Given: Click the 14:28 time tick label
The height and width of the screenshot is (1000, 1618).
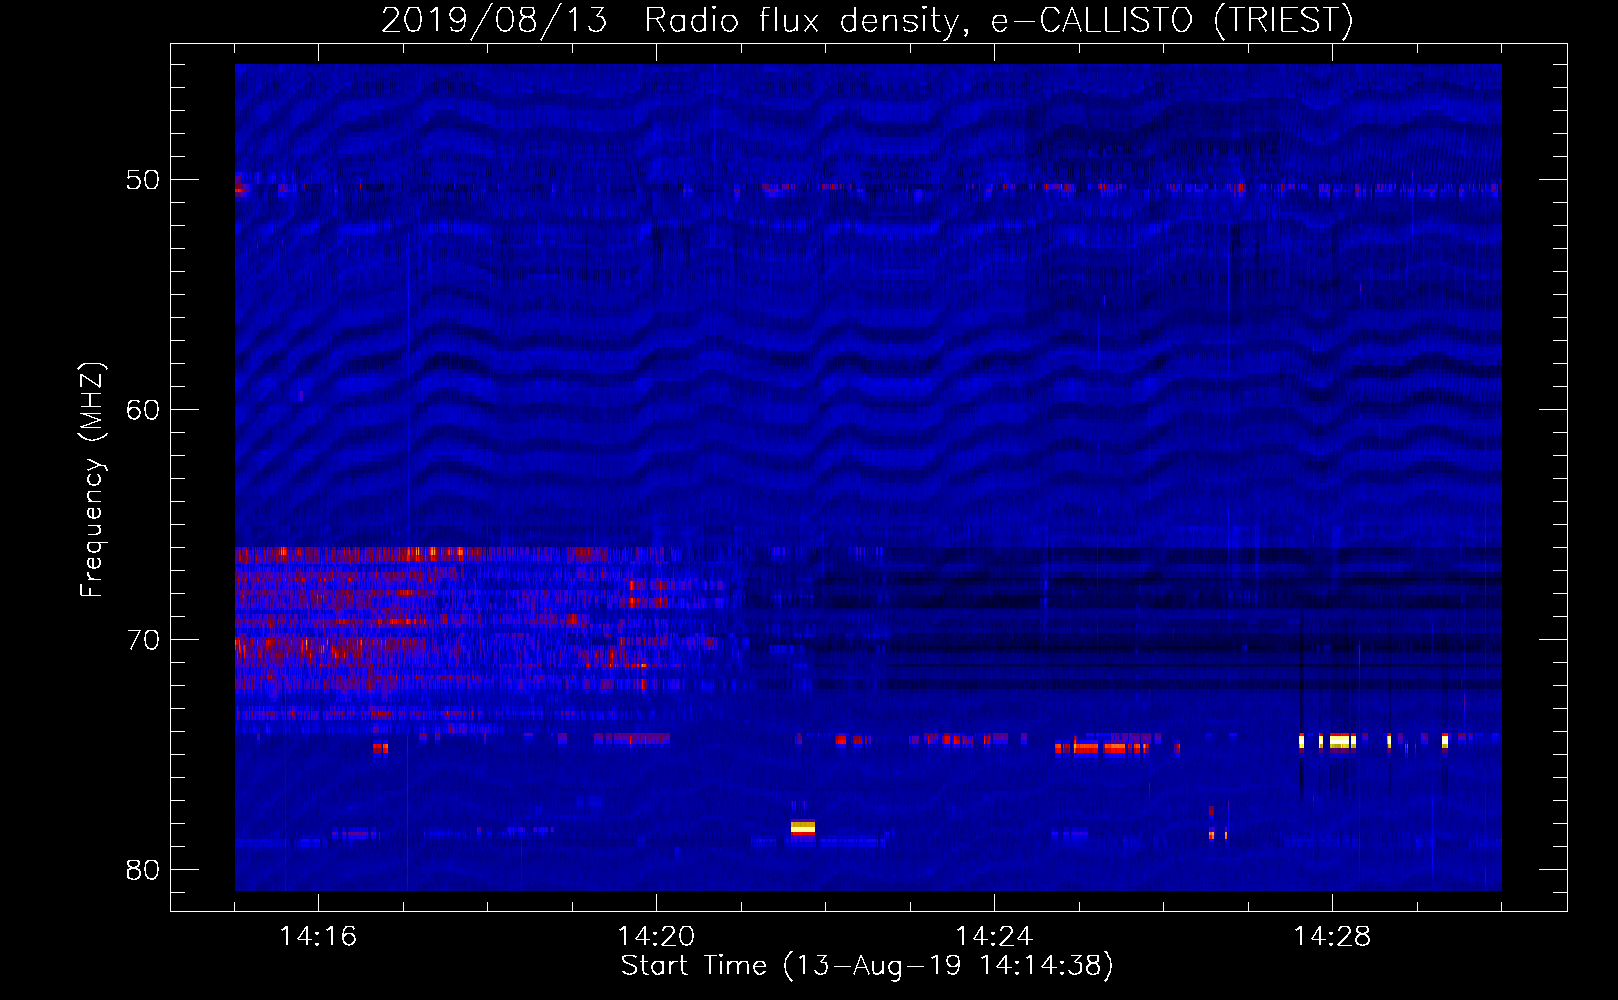Looking at the screenshot, I should point(1332,937).
